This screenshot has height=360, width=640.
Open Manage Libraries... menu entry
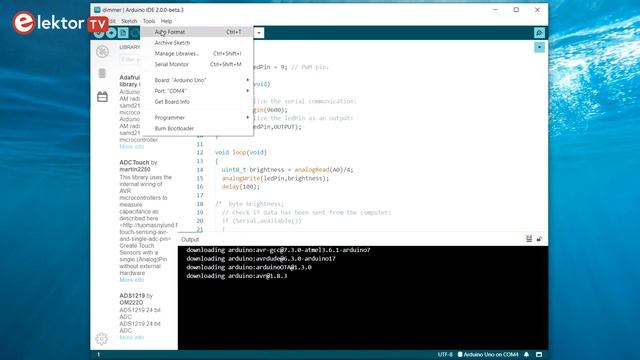[198, 53]
